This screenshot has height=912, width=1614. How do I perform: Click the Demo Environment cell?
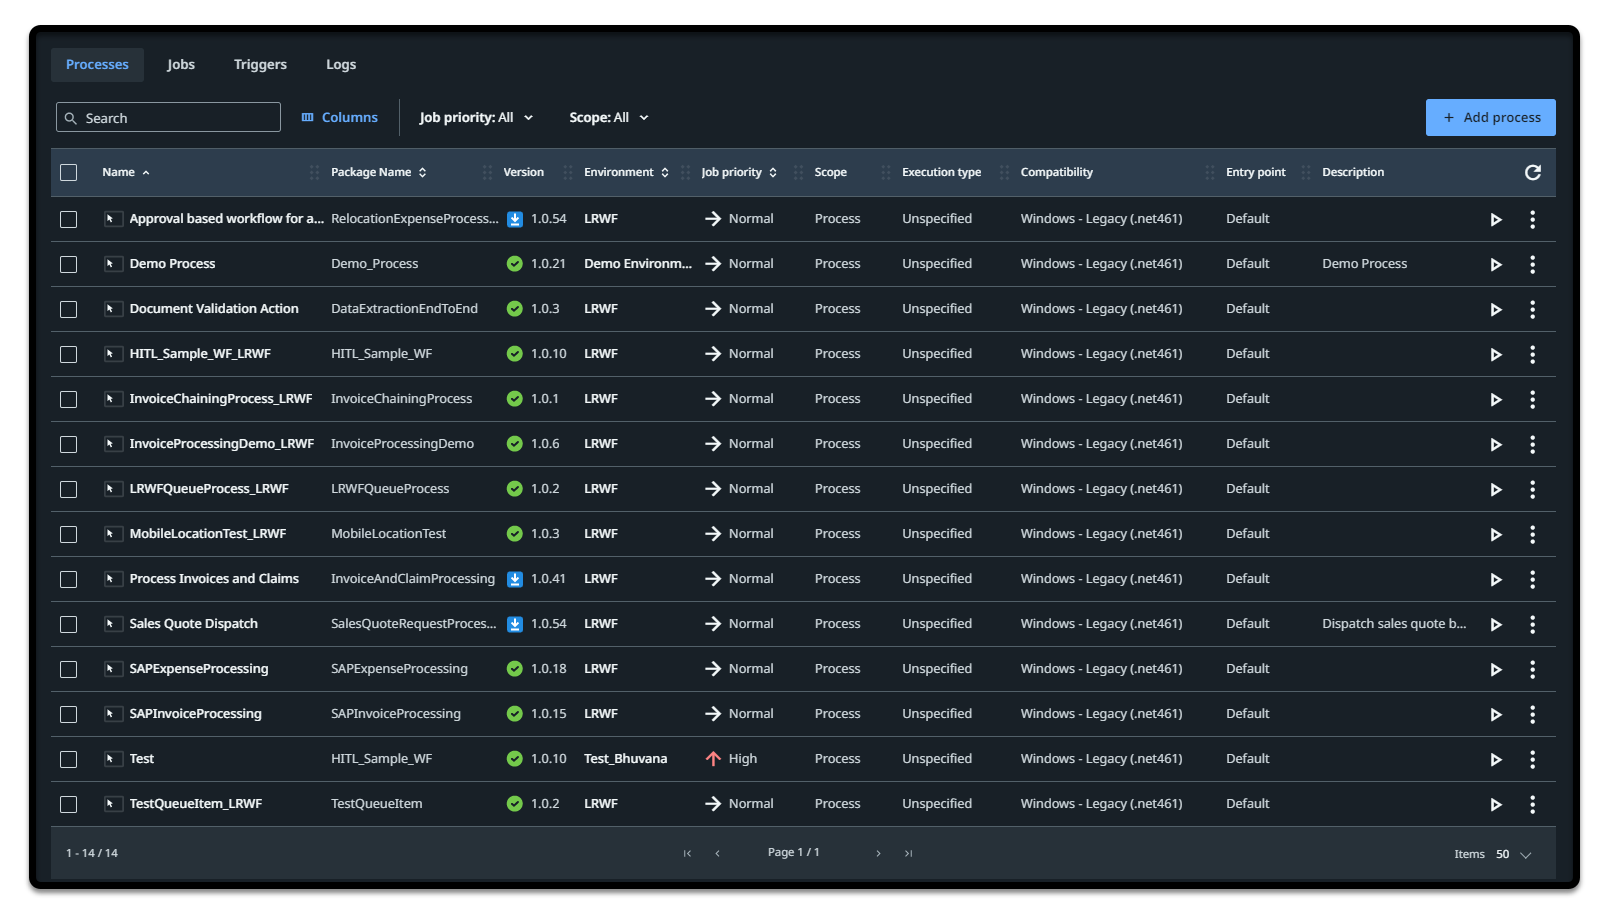tap(638, 264)
